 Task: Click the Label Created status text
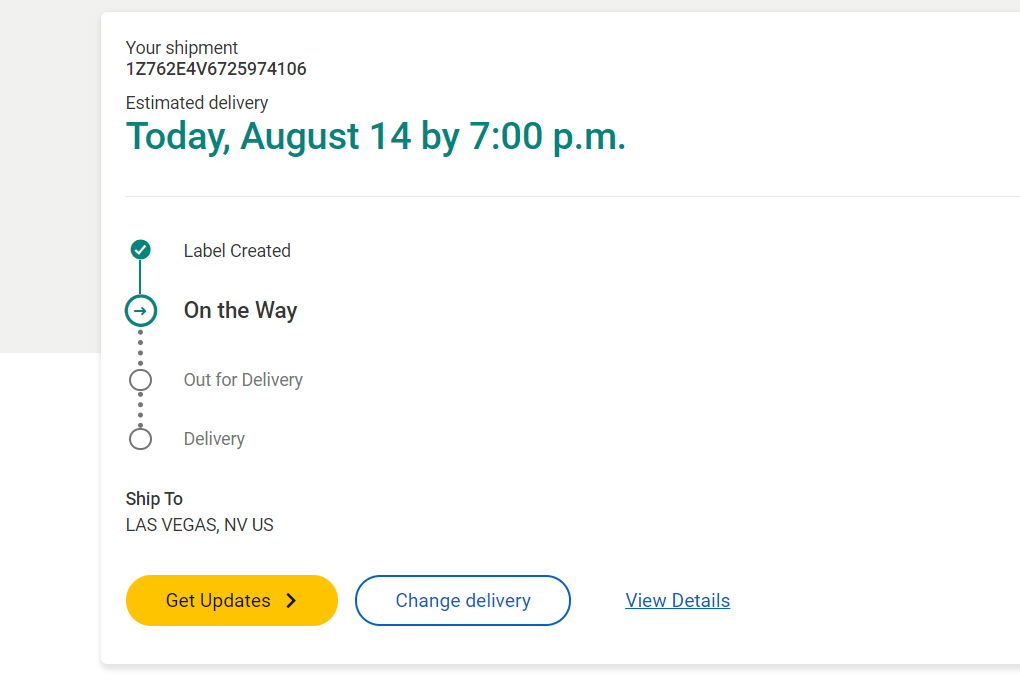[x=237, y=250]
